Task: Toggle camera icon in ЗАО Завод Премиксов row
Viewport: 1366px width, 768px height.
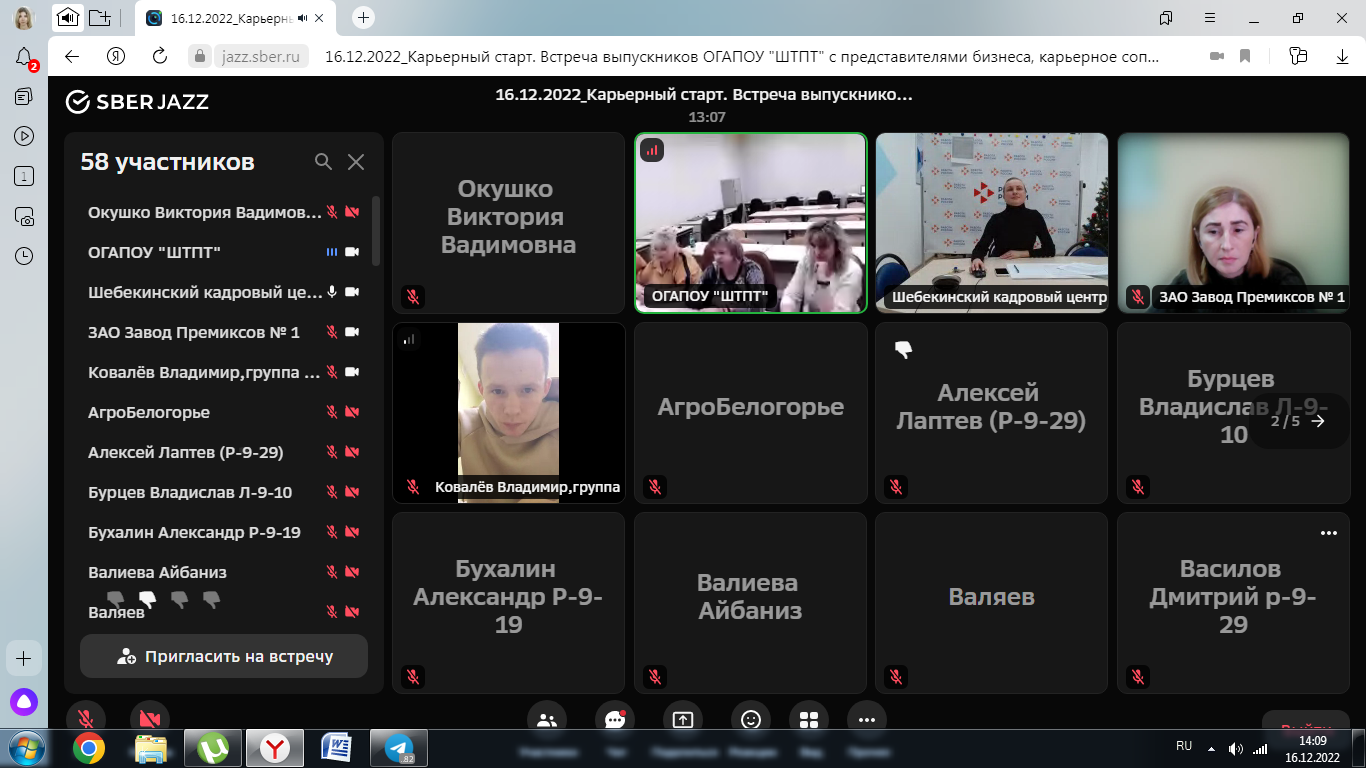Action: (x=352, y=332)
